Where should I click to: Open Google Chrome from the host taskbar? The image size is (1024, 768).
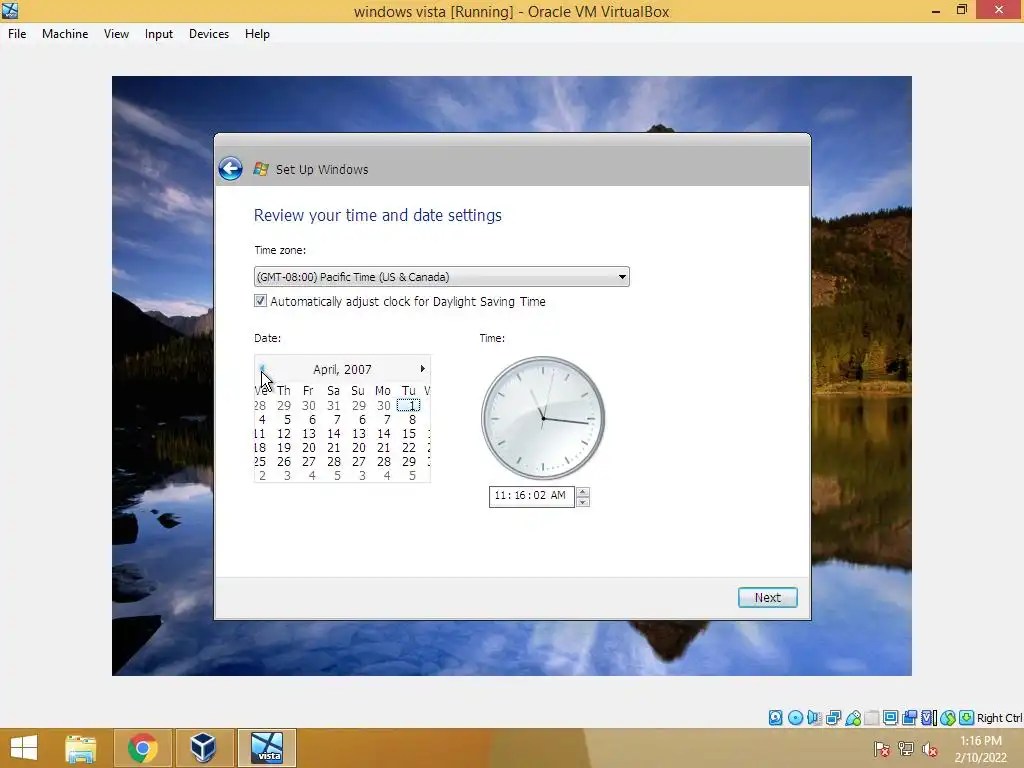142,748
